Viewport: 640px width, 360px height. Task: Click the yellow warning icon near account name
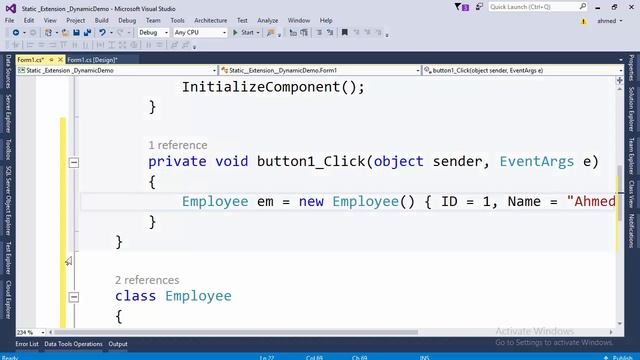pyautogui.click(x=583, y=21)
